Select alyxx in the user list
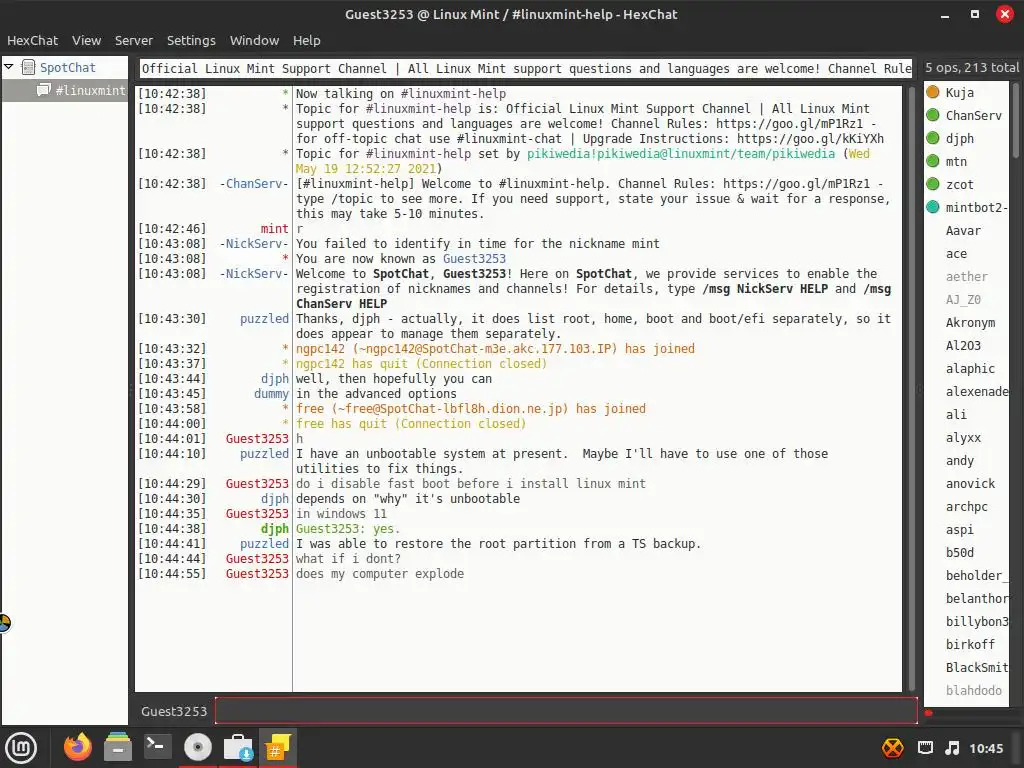The width and height of the screenshot is (1024, 768). [x=963, y=438]
